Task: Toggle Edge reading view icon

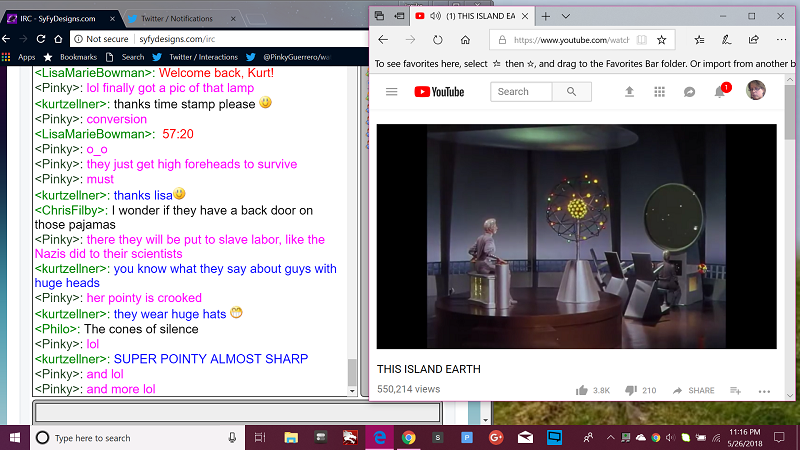Action: [x=642, y=40]
